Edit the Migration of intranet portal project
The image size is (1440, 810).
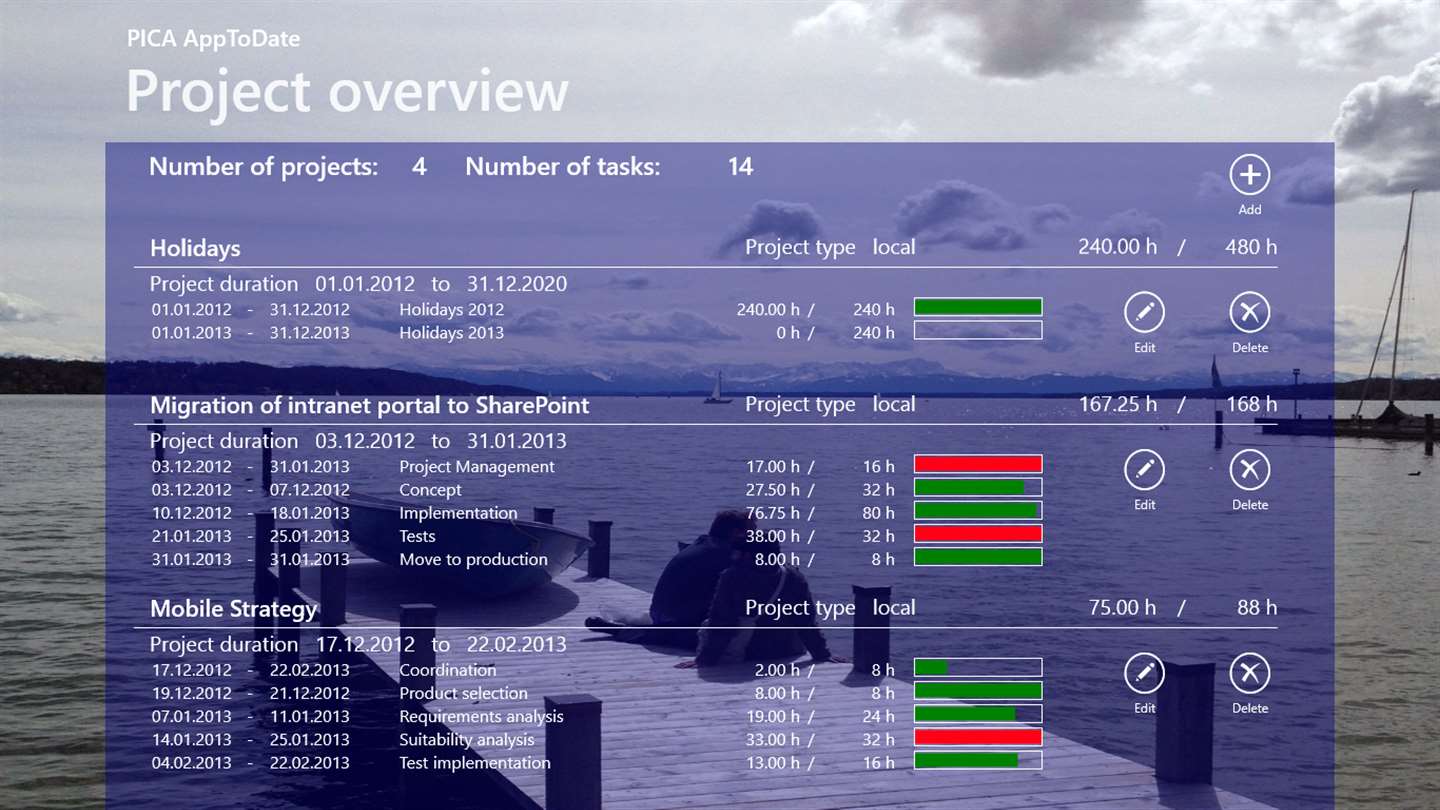click(1145, 470)
